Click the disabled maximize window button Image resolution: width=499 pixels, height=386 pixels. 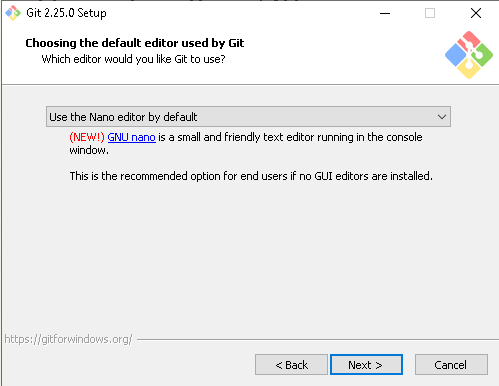click(x=430, y=13)
